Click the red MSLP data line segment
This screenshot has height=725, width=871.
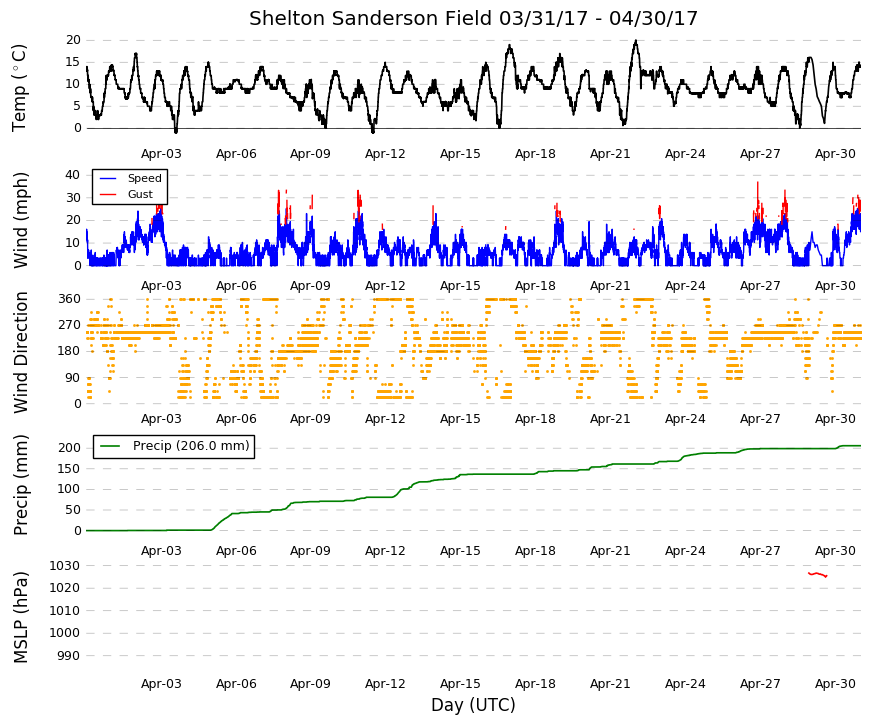pos(817,574)
